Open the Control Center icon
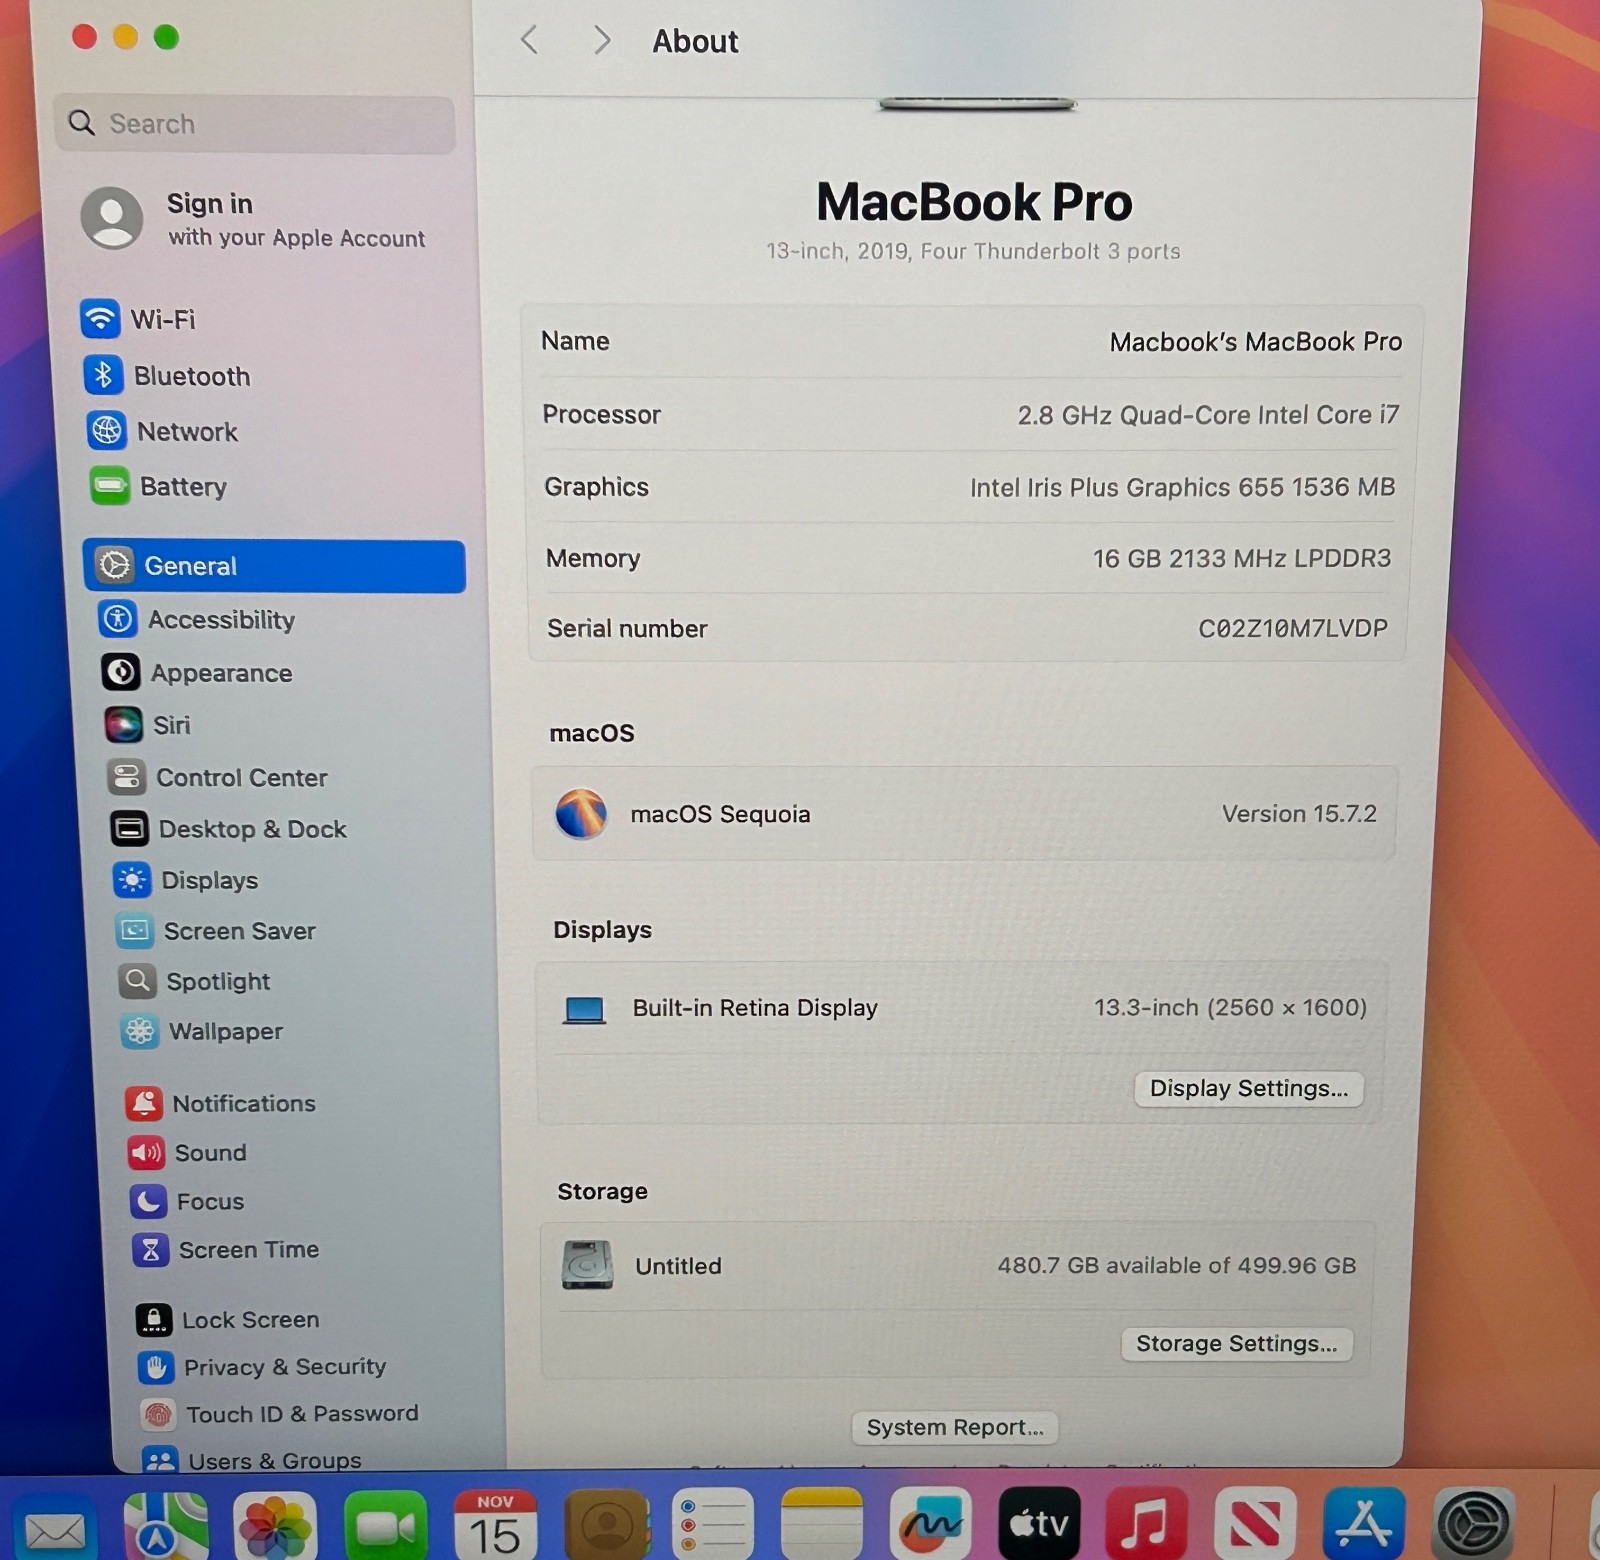The image size is (1600, 1560). coord(127,777)
